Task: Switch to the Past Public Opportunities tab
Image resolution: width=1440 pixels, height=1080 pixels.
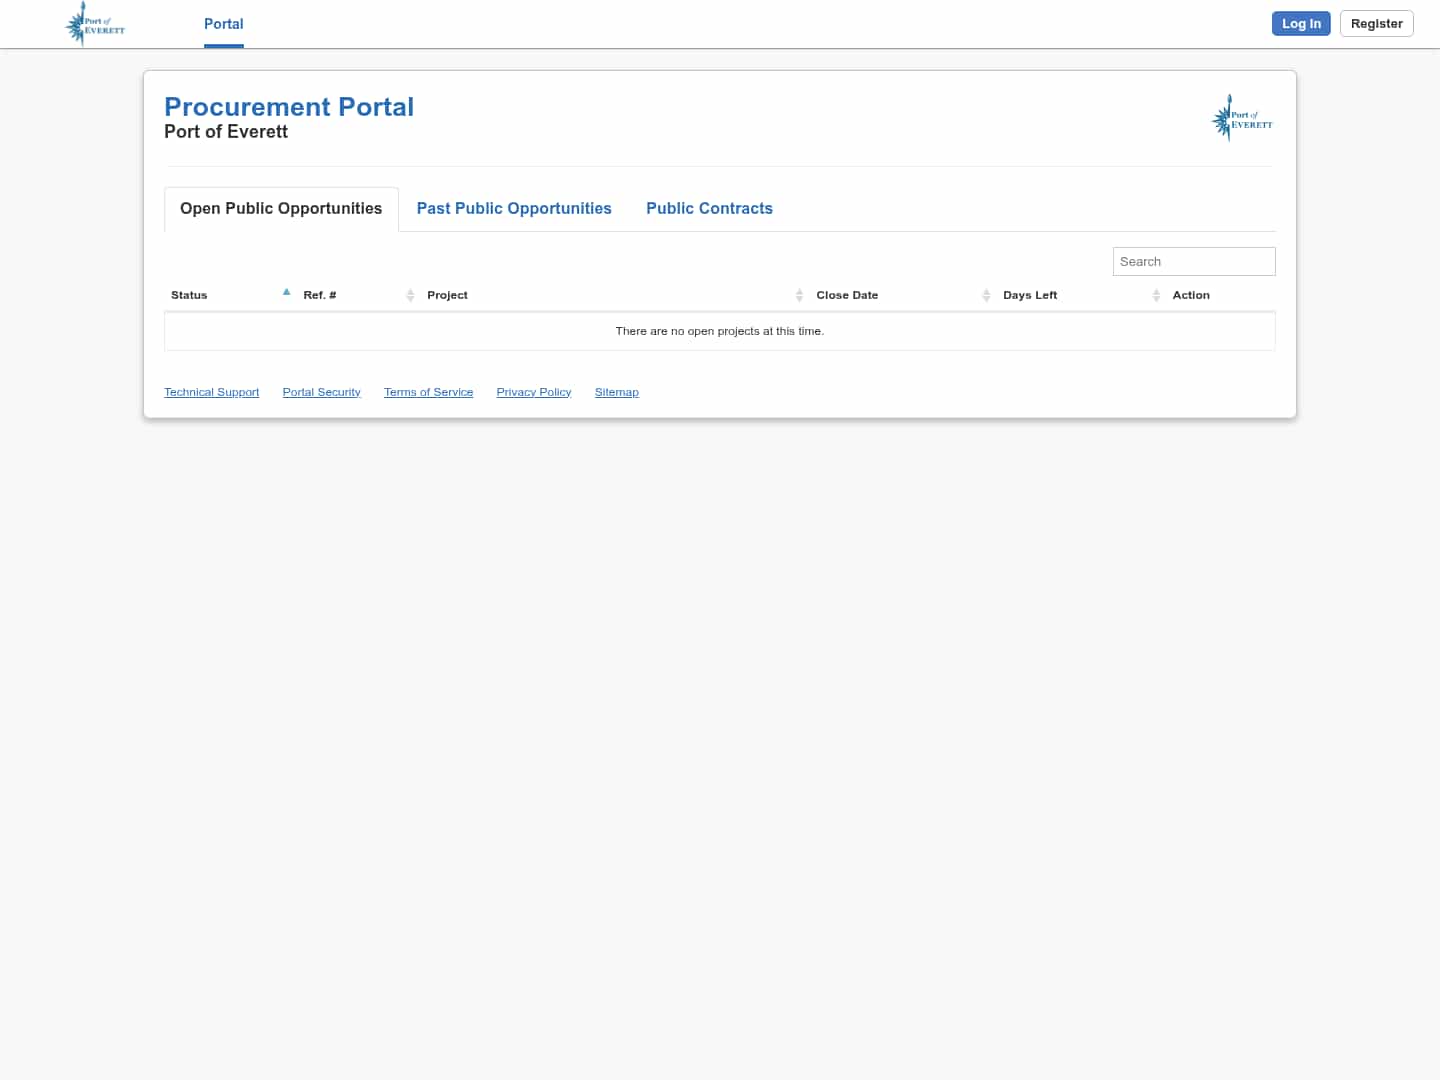Action: tap(514, 208)
